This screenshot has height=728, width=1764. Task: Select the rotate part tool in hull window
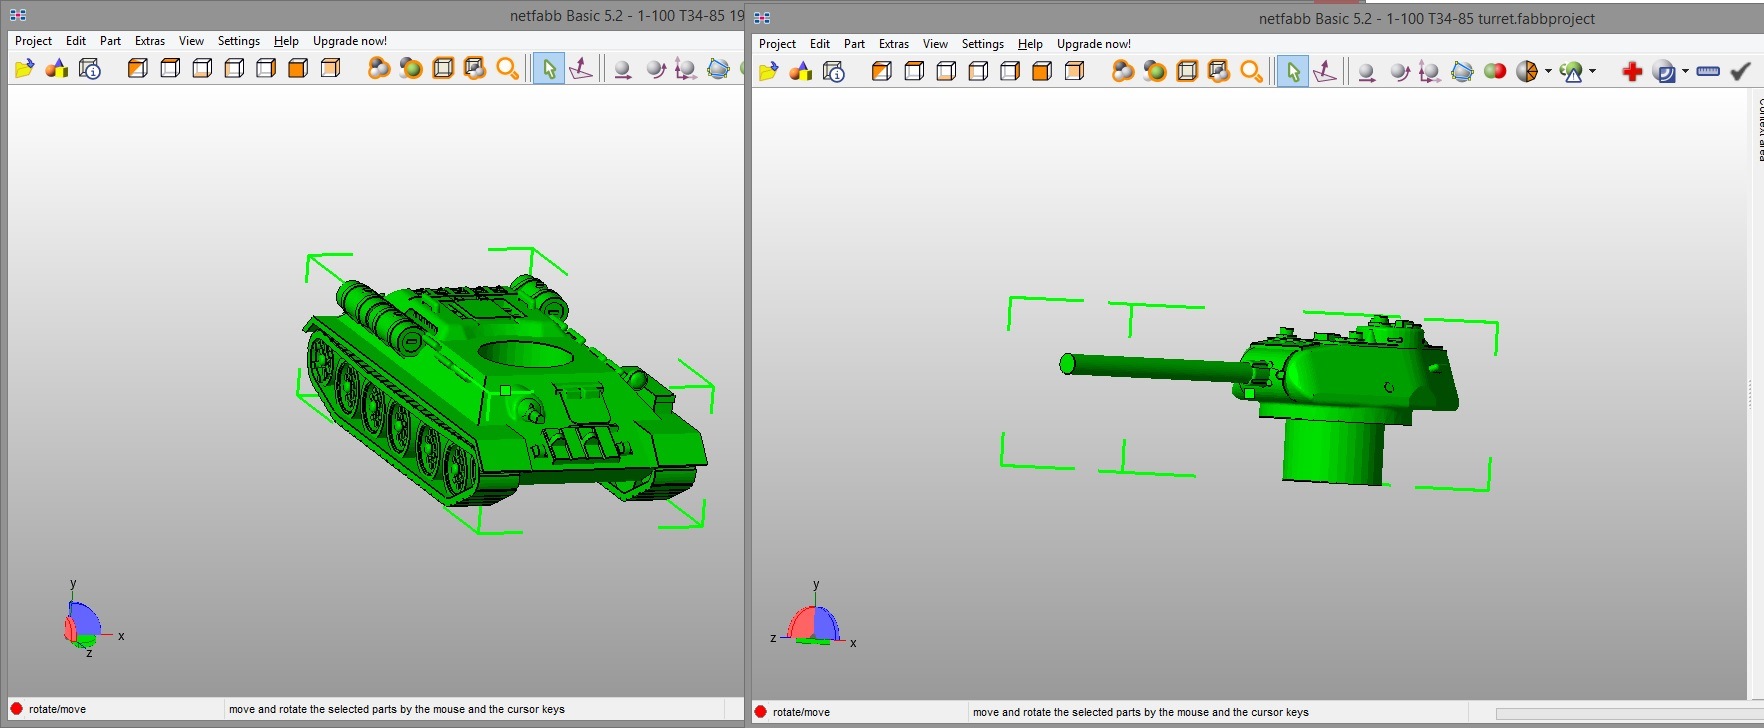click(x=655, y=68)
